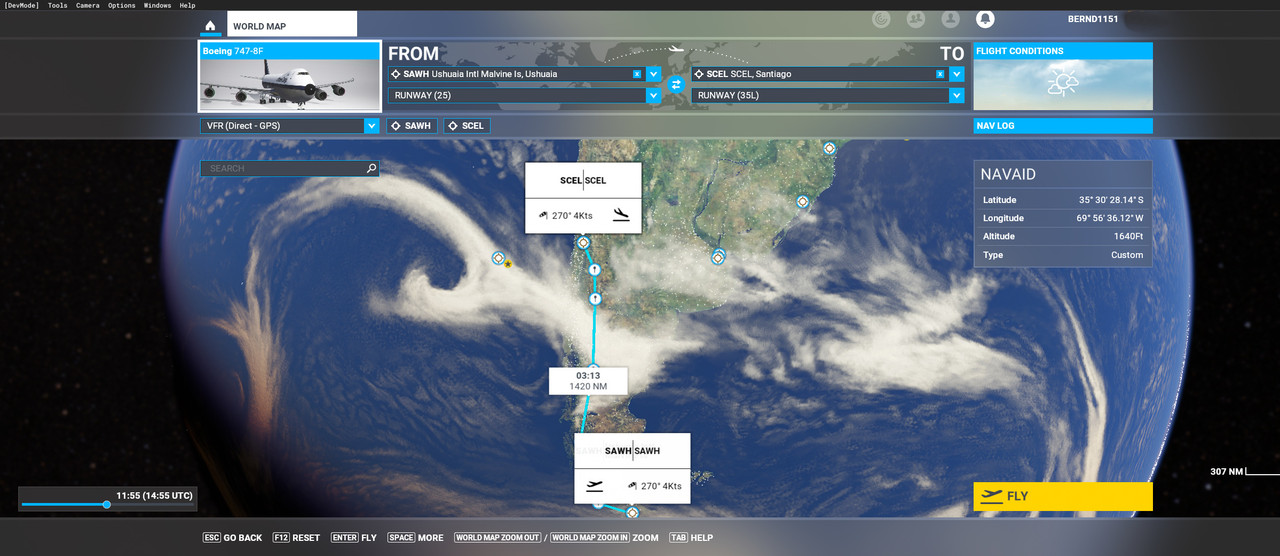Click the 307 NM map scale label
The height and width of the screenshot is (556, 1280).
[1227, 472]
